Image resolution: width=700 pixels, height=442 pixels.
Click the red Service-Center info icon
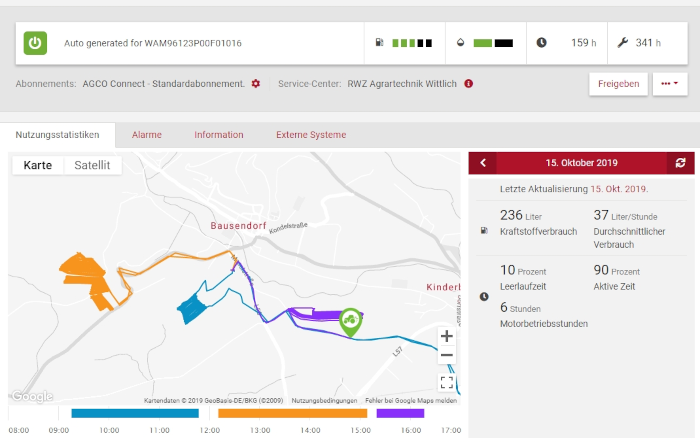(x=469, y=83)
